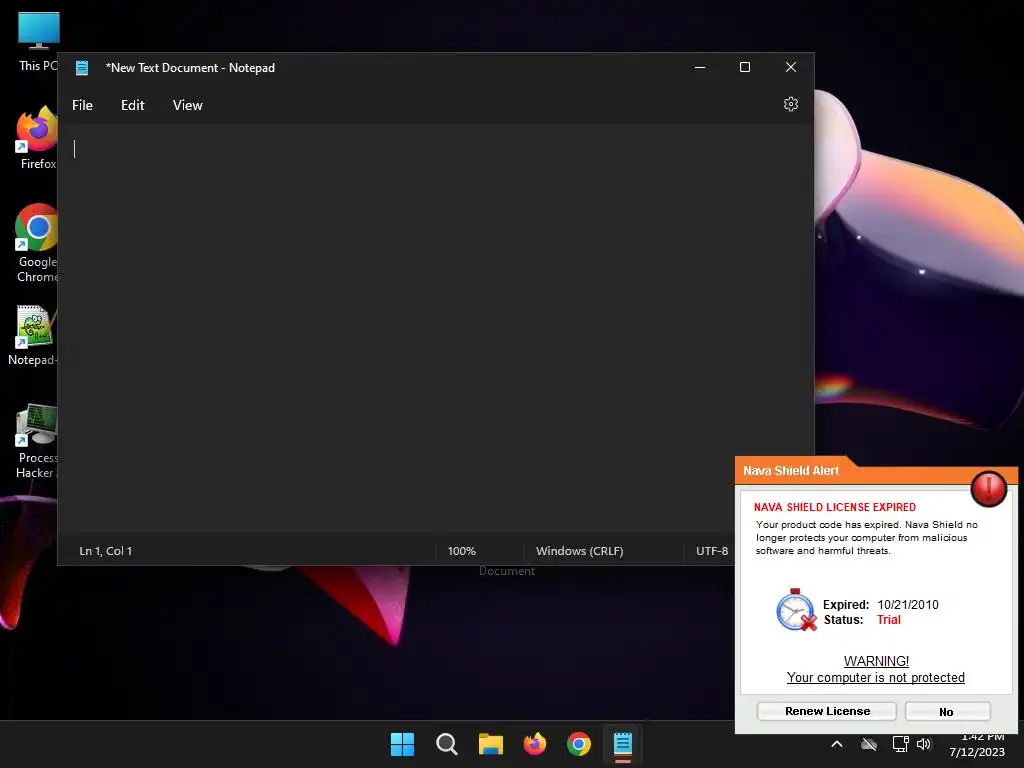The image size is (1024, 768).
Task: Click the expired clock icon in alert
Action: click(x=796, y=610)
